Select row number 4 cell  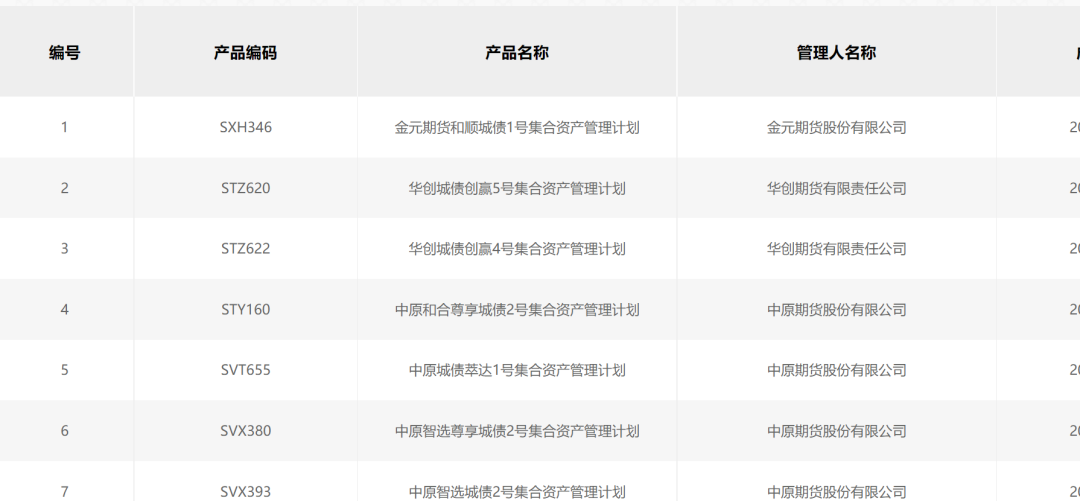point(65,309)
